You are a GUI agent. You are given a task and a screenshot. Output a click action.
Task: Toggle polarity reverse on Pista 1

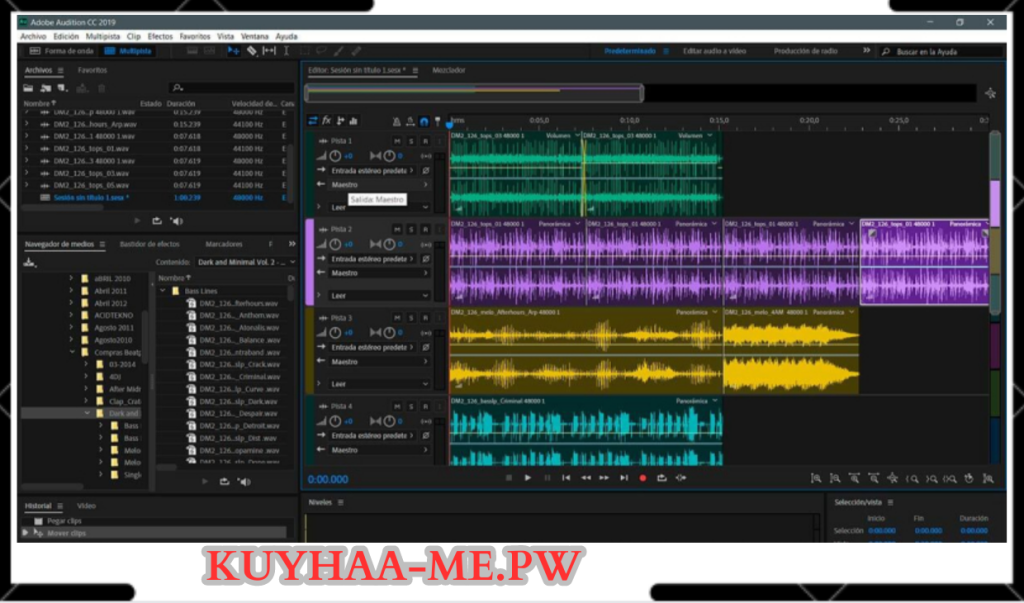pyautogui.click(x=426, y=171)
